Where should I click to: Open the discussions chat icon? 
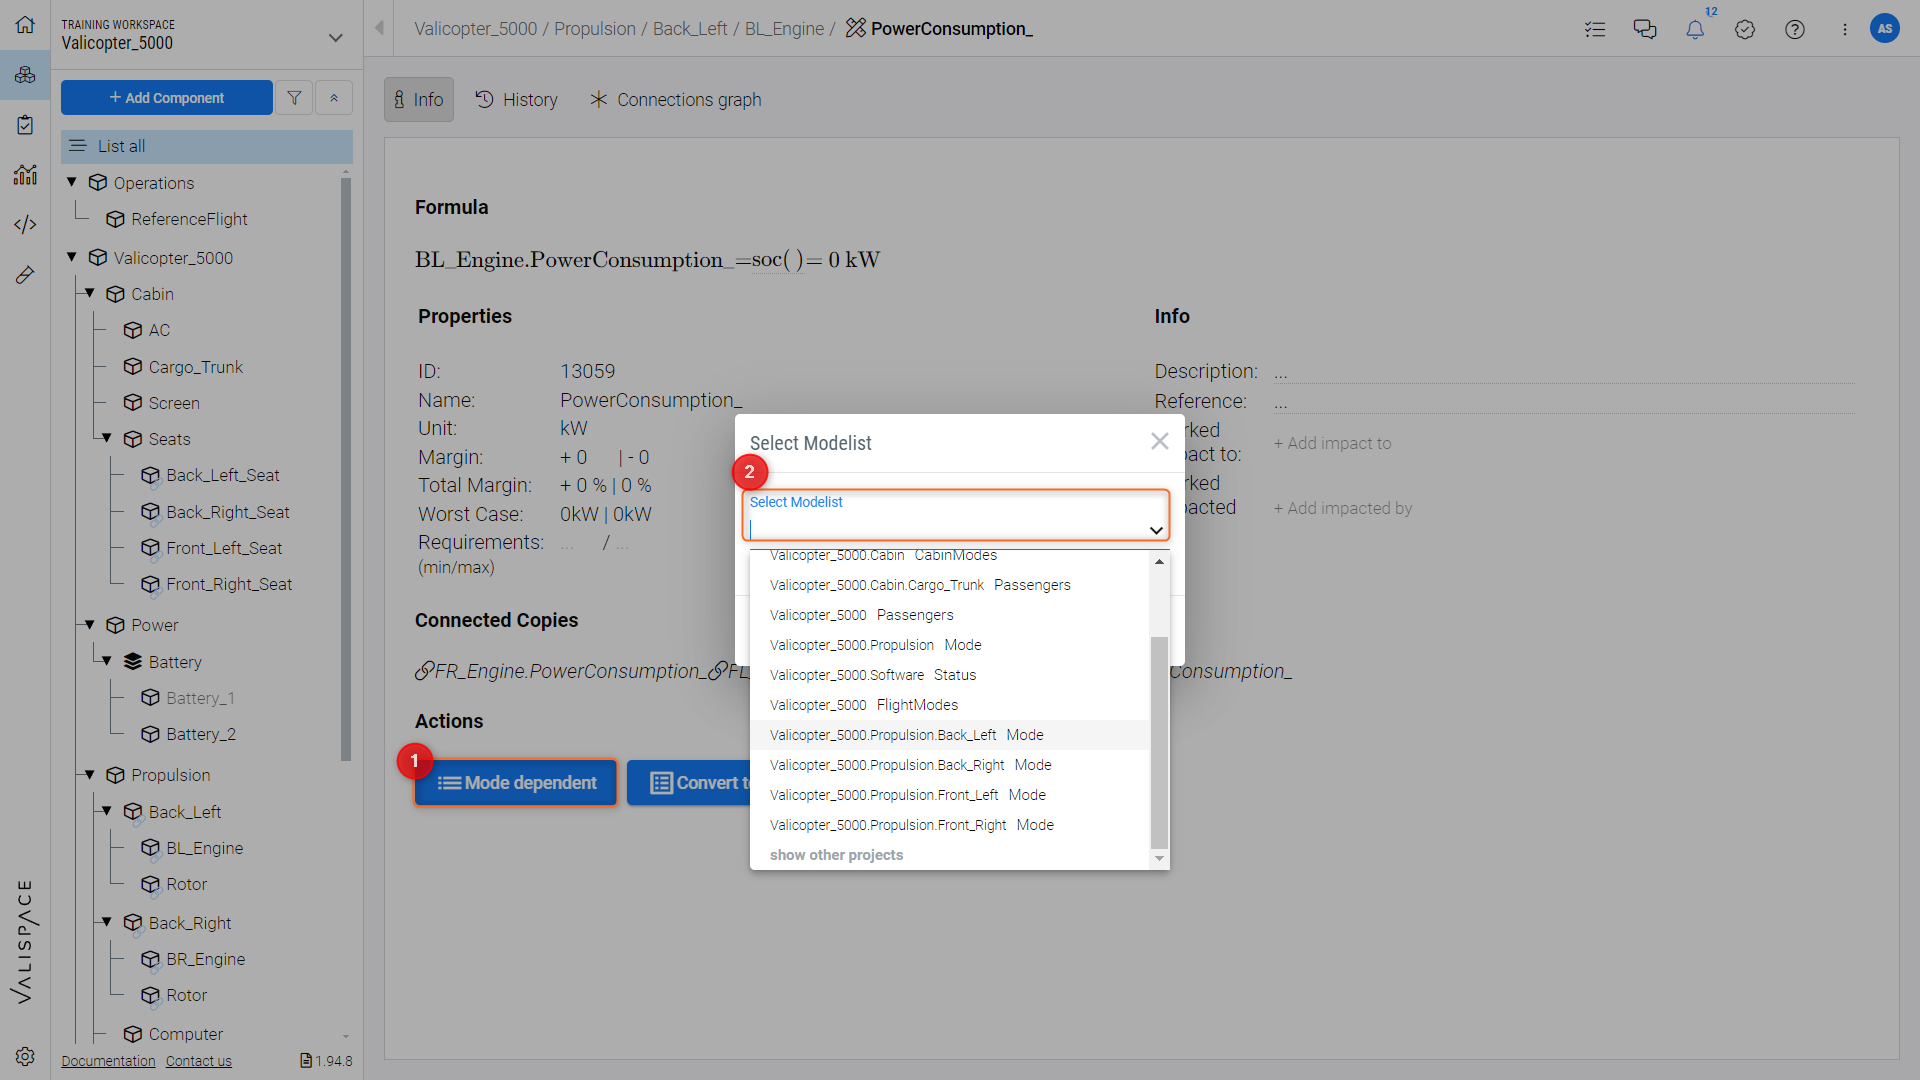coord(1645,29)
